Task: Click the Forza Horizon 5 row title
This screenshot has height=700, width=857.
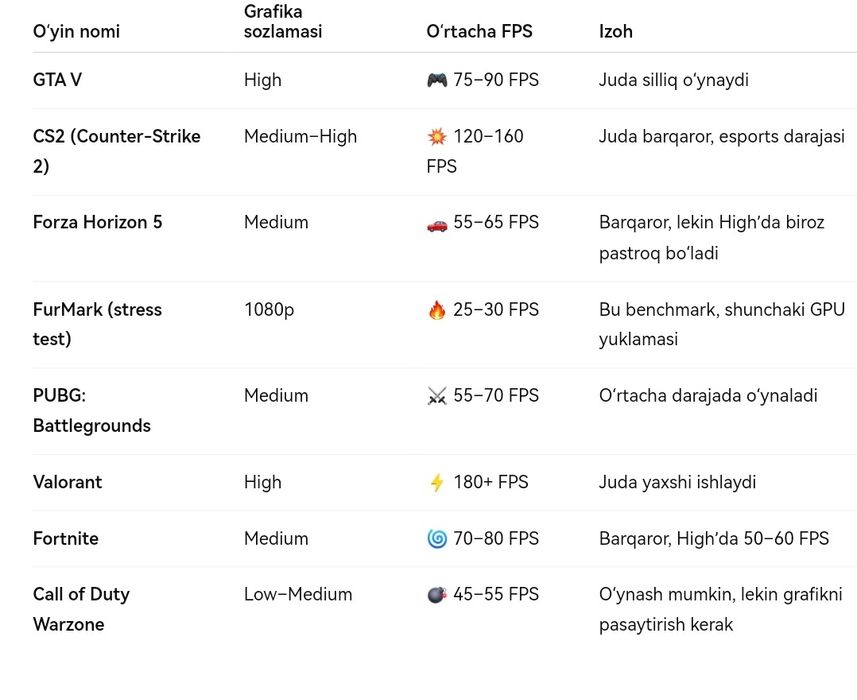Action: coord(97,222)
